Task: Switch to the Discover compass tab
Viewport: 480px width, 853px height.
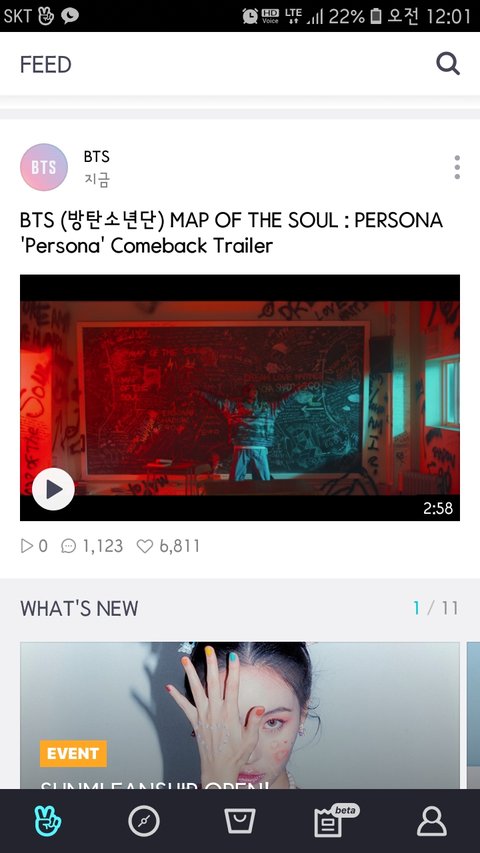Action: pos(144,821)
